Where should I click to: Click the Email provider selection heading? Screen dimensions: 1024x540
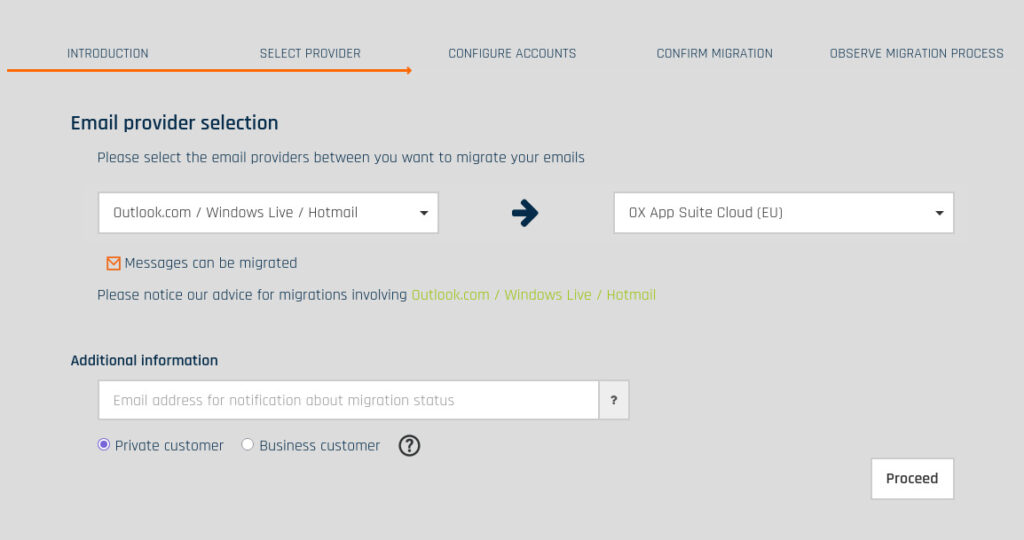click(x=174, y=123)
